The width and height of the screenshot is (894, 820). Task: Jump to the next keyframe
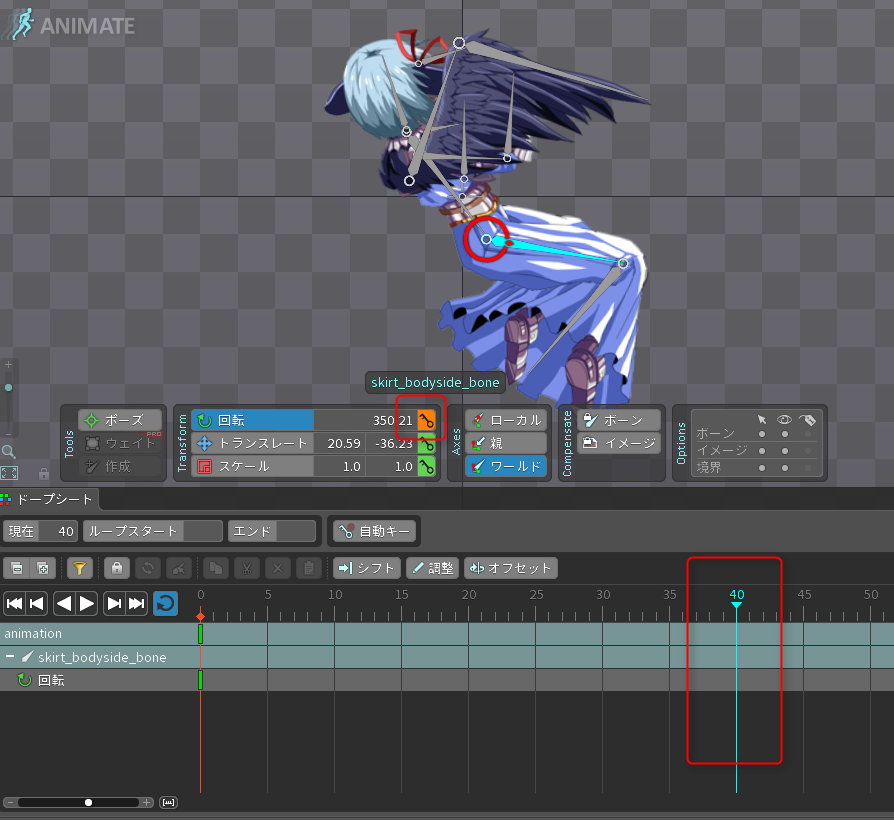point(114,603)
